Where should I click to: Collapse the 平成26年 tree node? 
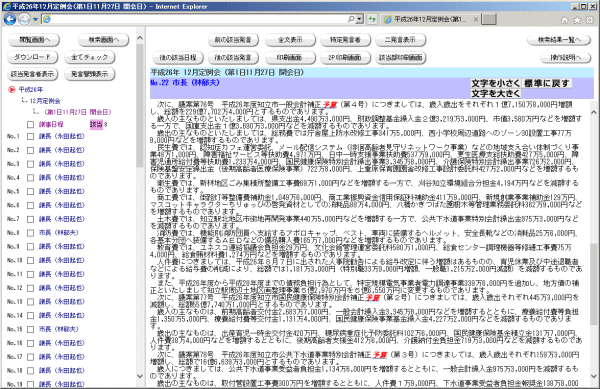12,90
